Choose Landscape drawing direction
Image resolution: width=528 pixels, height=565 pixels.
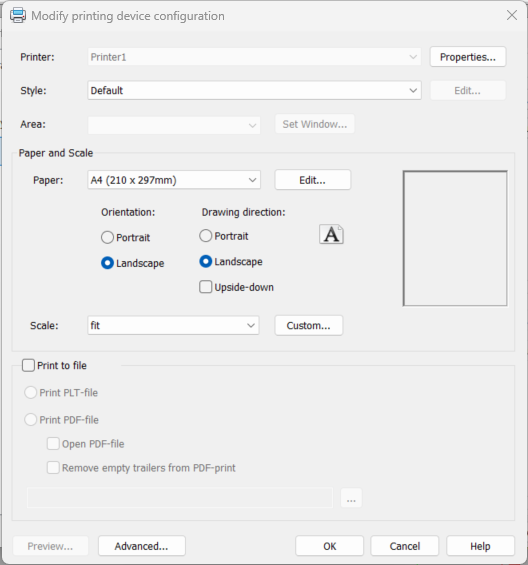click(205, 262)
